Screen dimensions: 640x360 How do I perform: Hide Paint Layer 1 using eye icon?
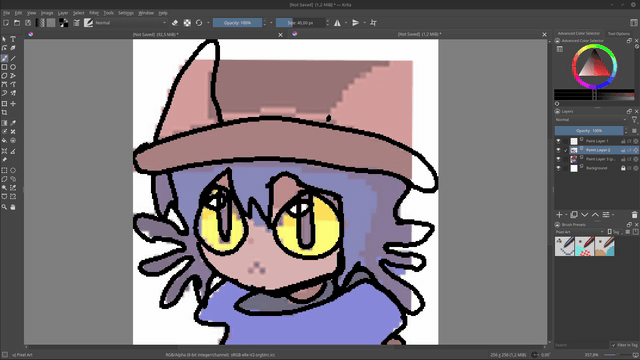(x=558, y=141)
